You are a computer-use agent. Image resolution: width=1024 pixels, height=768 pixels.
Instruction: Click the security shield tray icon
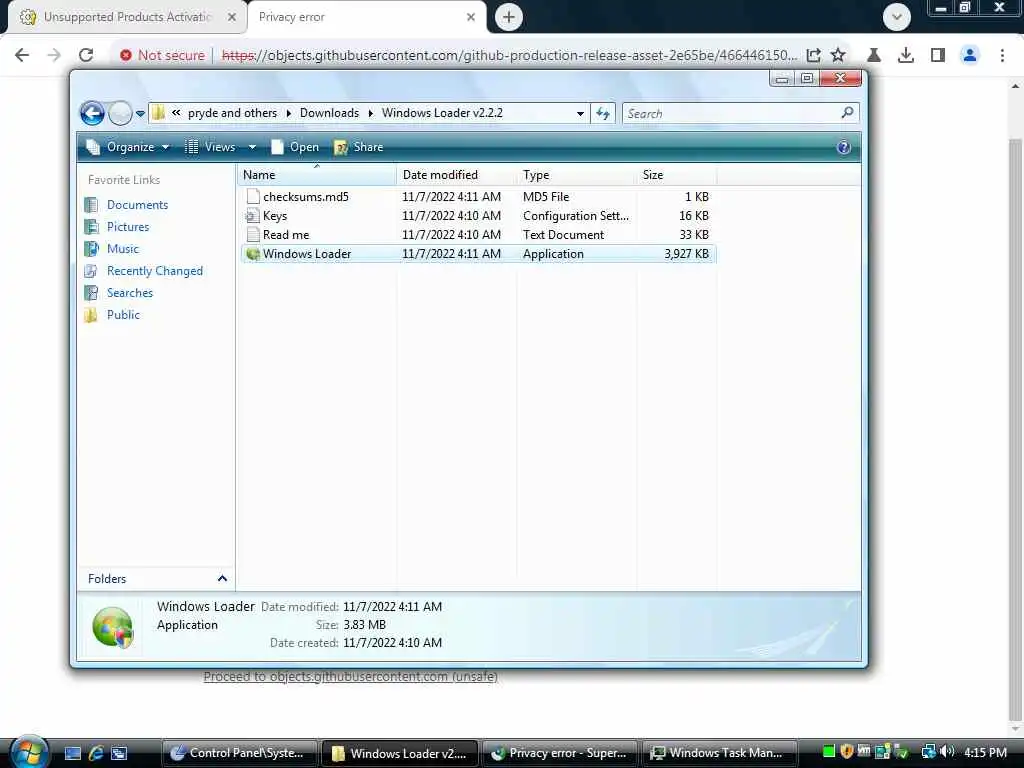(x=847, y=752)
